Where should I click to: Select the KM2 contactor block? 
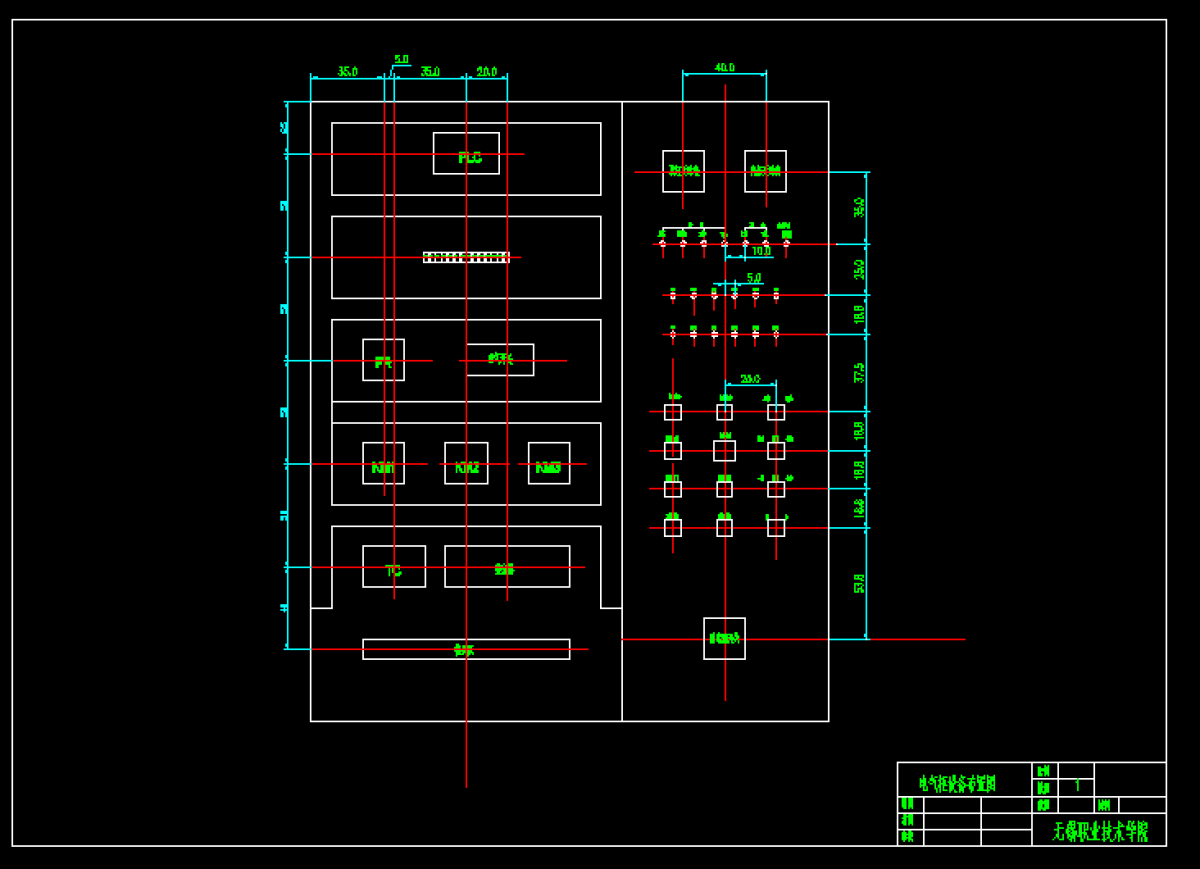point(466,465)
